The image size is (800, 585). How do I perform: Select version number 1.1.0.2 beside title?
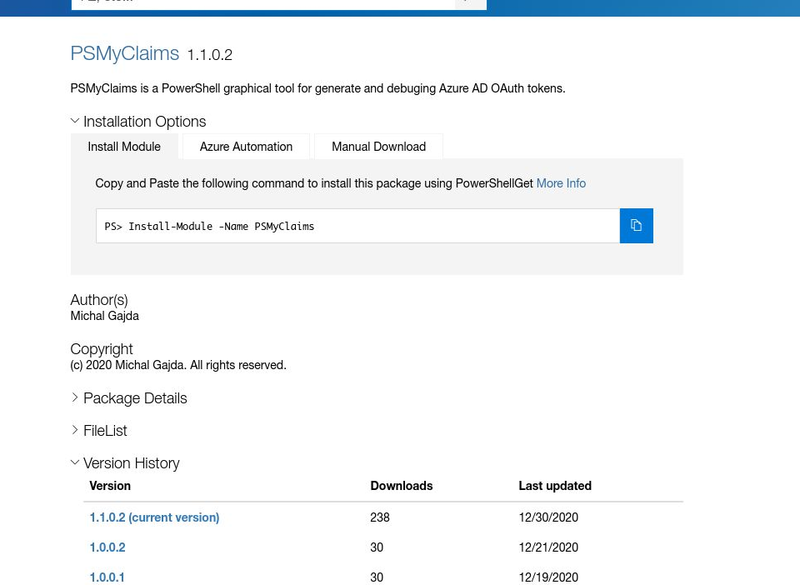pos(210,55)
